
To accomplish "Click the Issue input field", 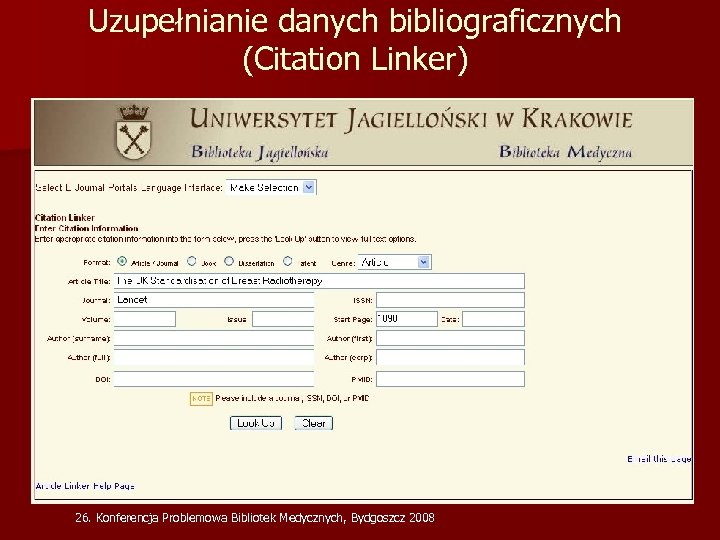I will pyautogui.click(x=283, y=319).
